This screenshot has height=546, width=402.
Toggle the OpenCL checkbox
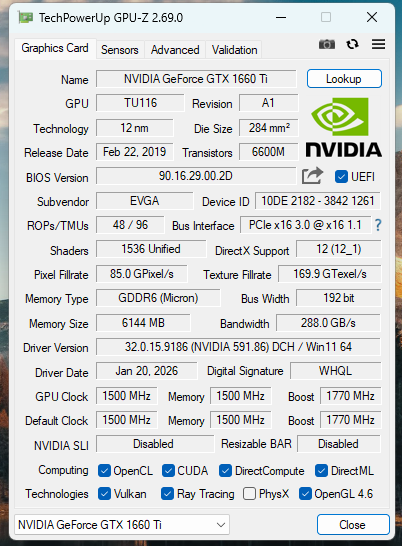click(x=104, y=471)
